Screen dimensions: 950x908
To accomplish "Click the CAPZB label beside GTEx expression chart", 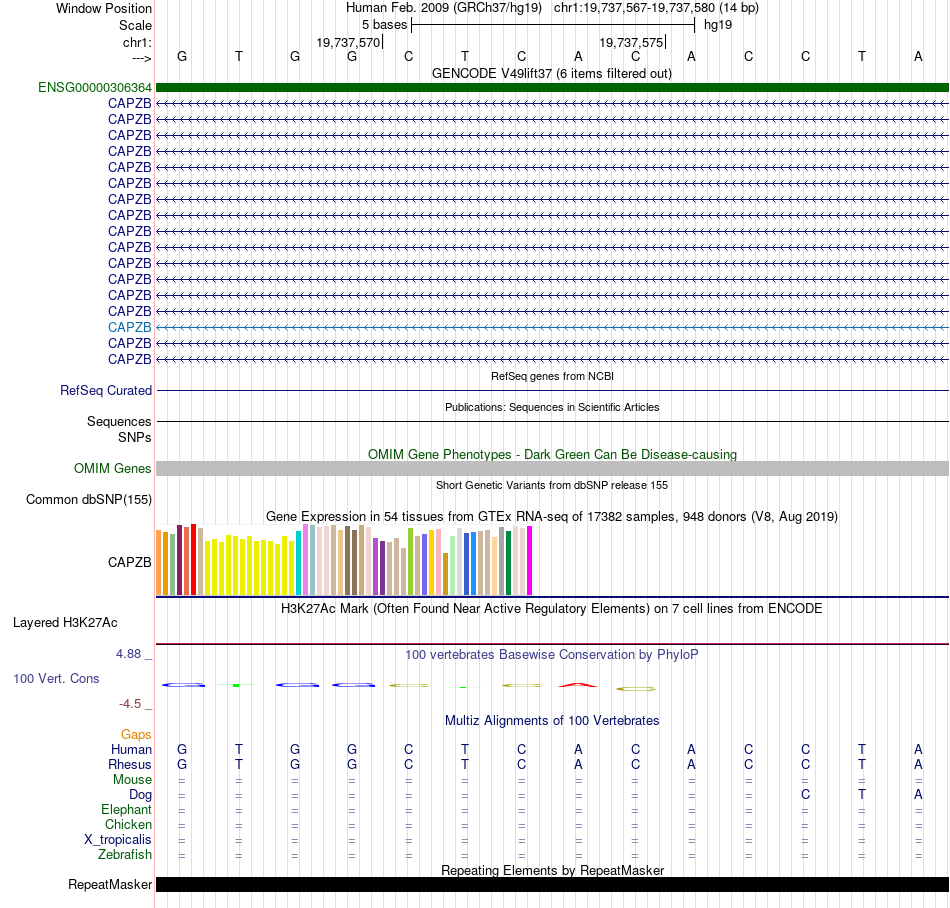I will coord(130,562).
